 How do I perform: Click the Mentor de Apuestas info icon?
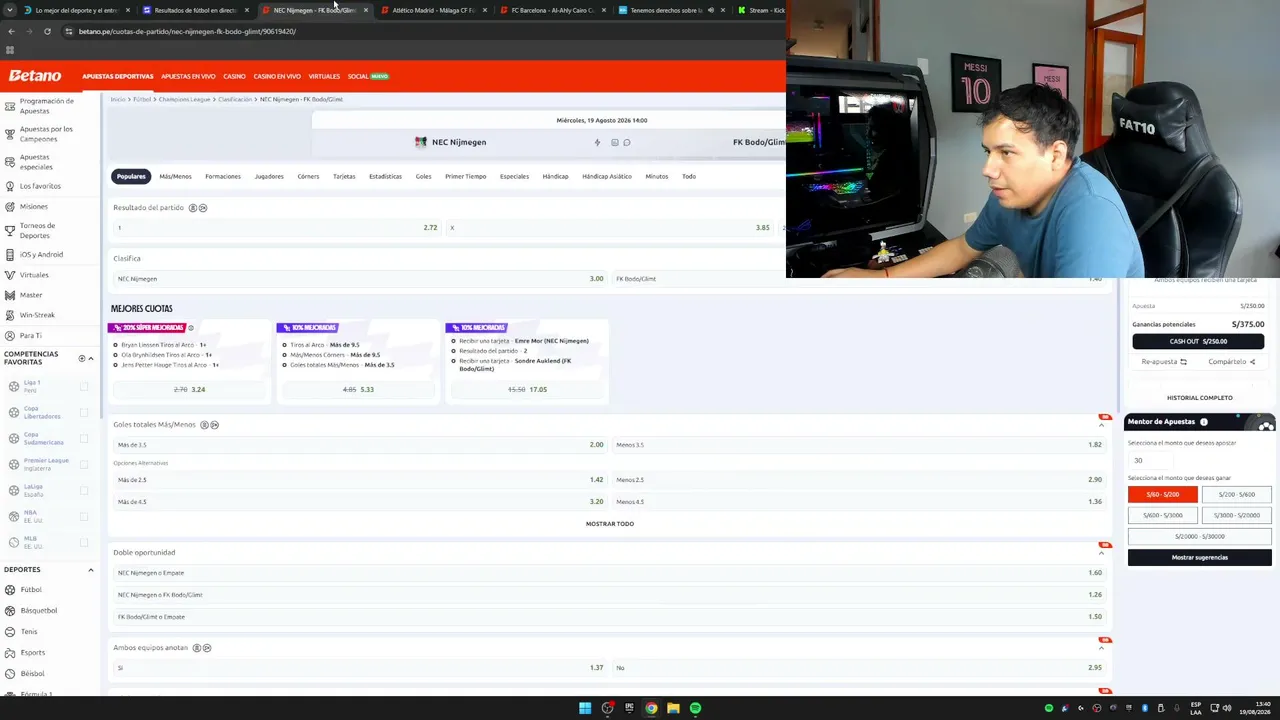coord(1204,422)
